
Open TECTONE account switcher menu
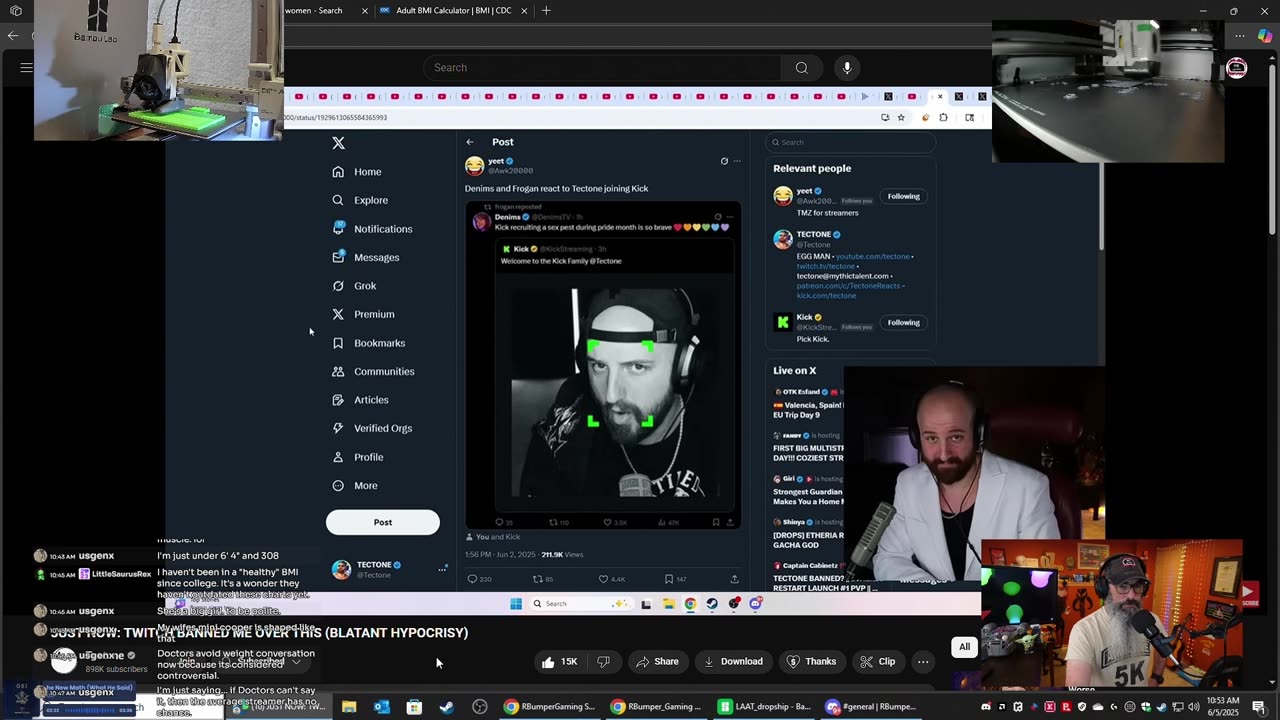click(x=386, y=569)
